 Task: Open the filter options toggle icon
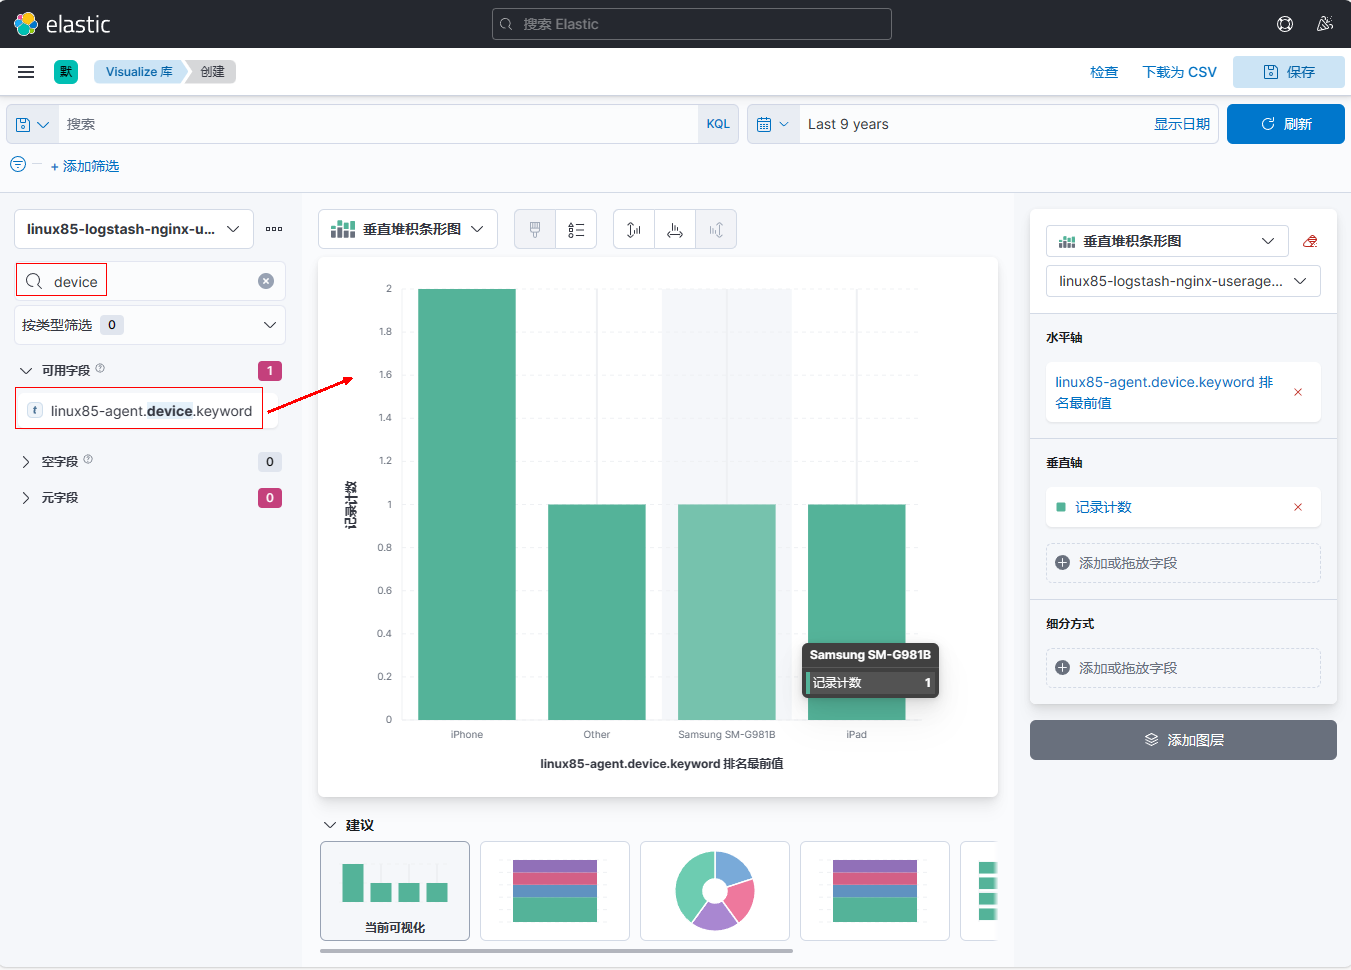[x=18, y=165]
